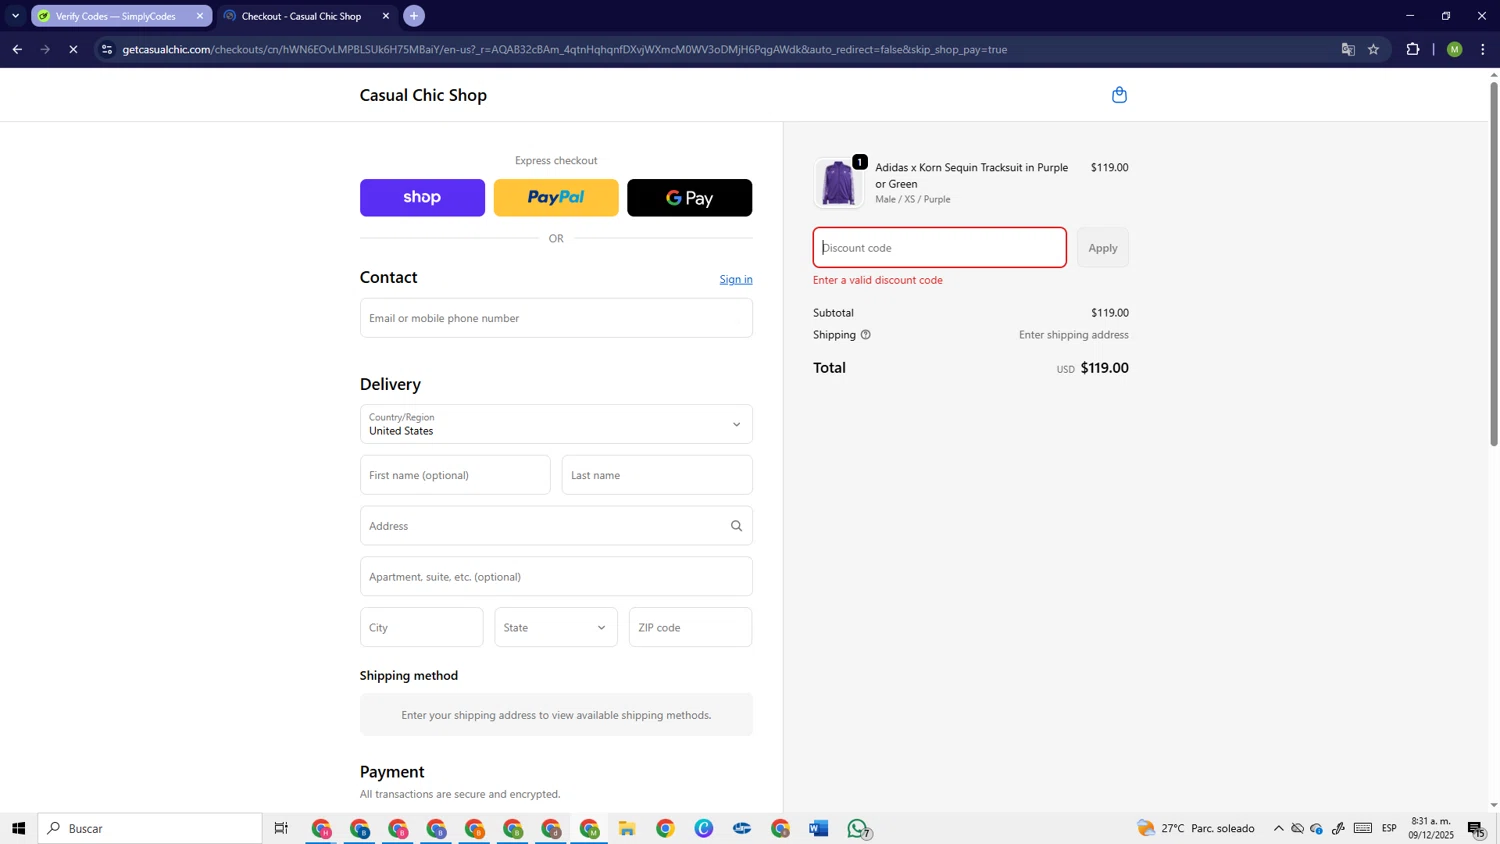Open the weather widget 27°C
1500x844 pixels.
tap(1196, 828)
